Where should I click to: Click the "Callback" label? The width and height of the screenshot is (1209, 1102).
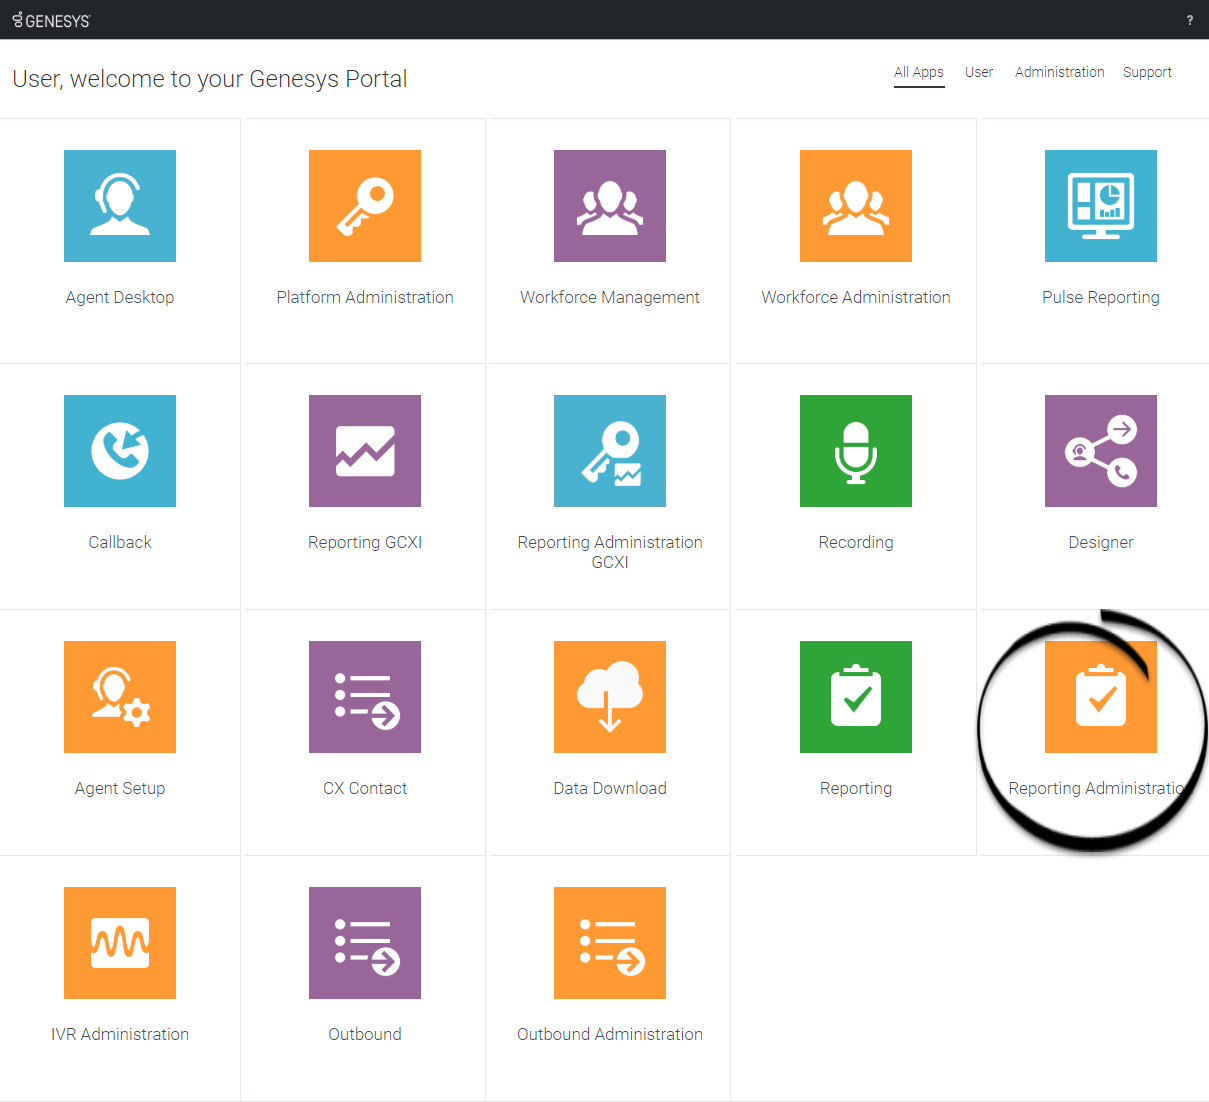click(x=120, y=542)
